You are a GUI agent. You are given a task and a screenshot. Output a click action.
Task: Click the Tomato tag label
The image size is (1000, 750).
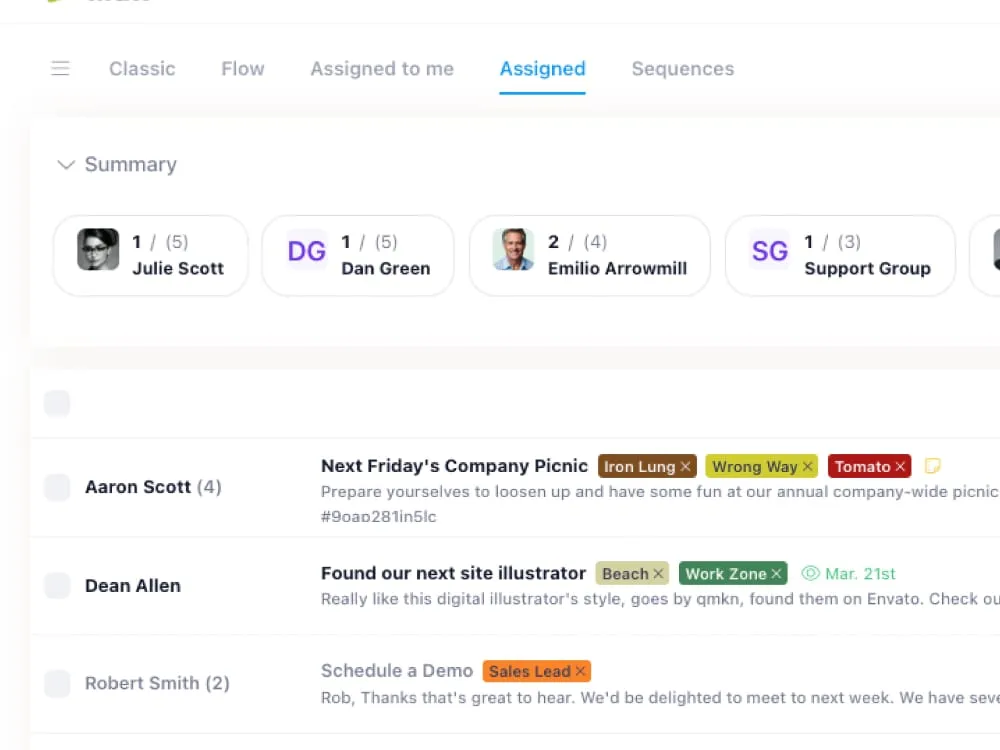point(862,466)
